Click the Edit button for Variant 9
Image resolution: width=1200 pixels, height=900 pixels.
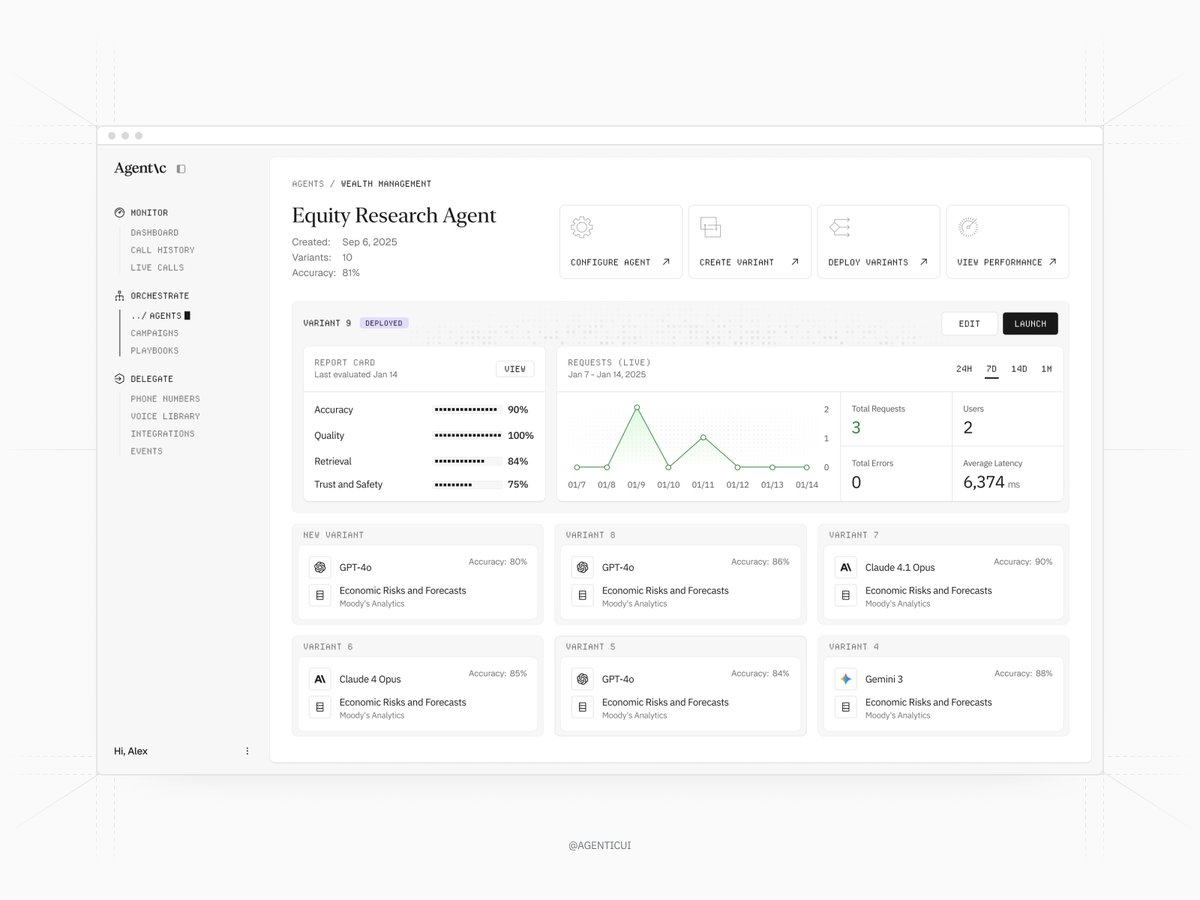pos(969,323)
